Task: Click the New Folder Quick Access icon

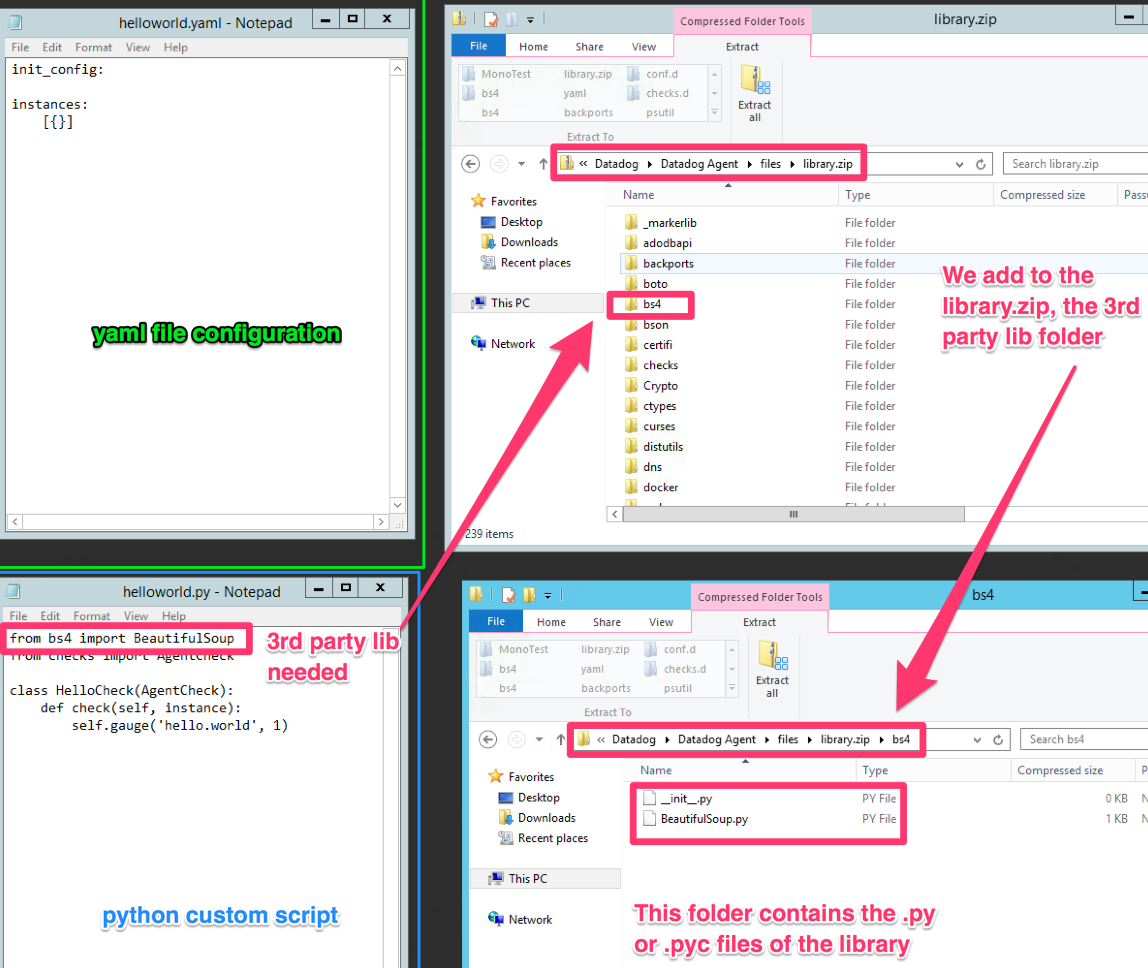Action: (x=510, y=18)
